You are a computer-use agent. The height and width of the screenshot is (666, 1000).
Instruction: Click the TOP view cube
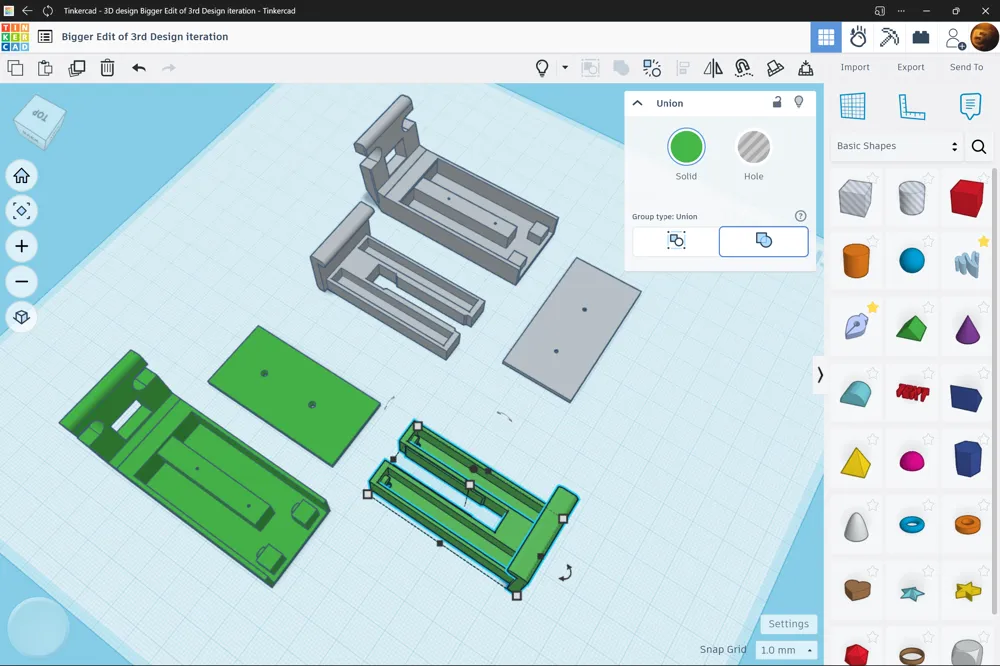(x=40, y=122)
